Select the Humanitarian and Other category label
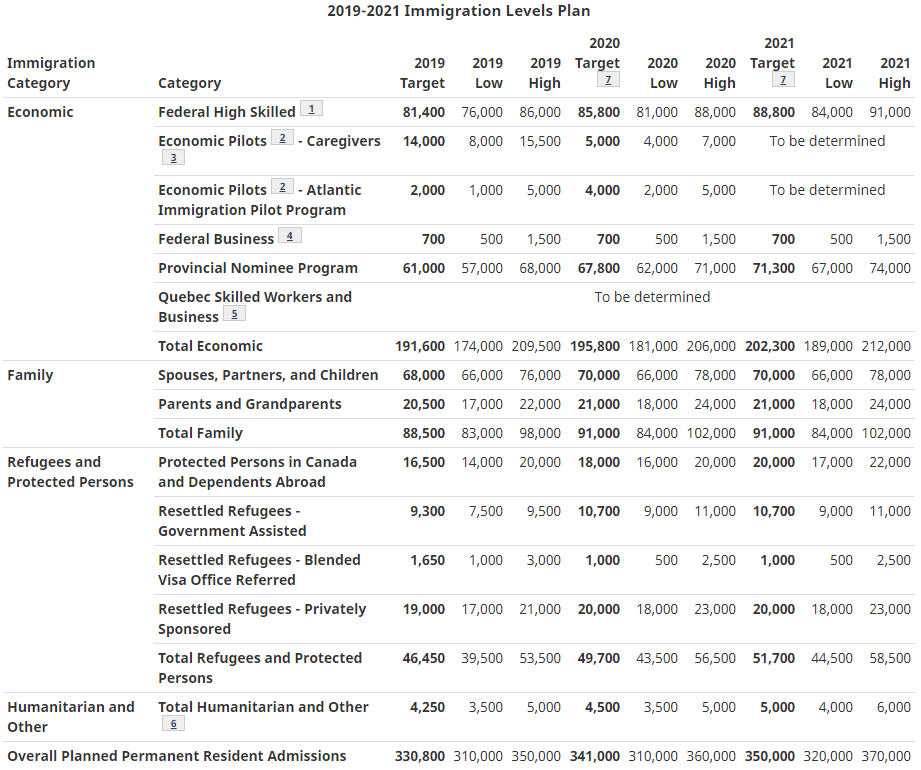Screen dimensions: 921x770 pos(71,717)
